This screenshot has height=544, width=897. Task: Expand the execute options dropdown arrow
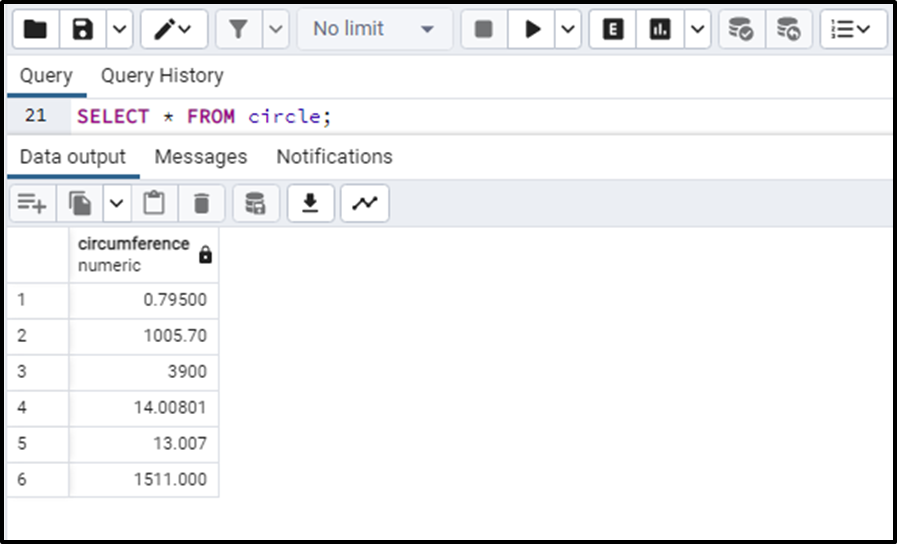[568, 29]
